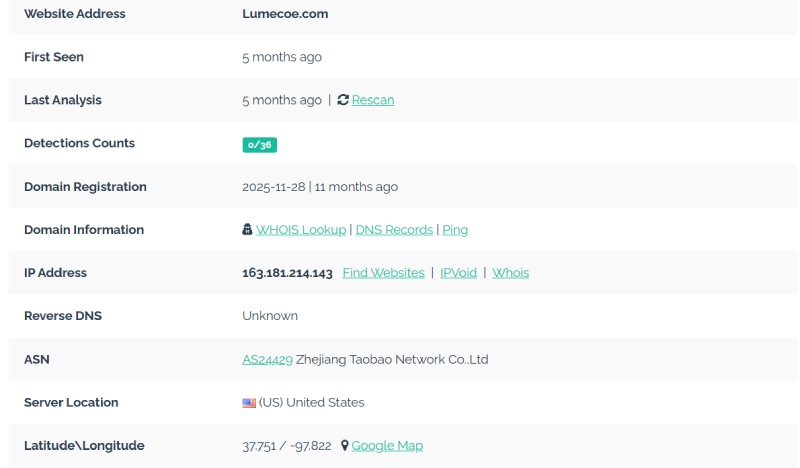This screenshot has width=800, height=468.
Task: Click the Ping link
Action: (455, 230)
